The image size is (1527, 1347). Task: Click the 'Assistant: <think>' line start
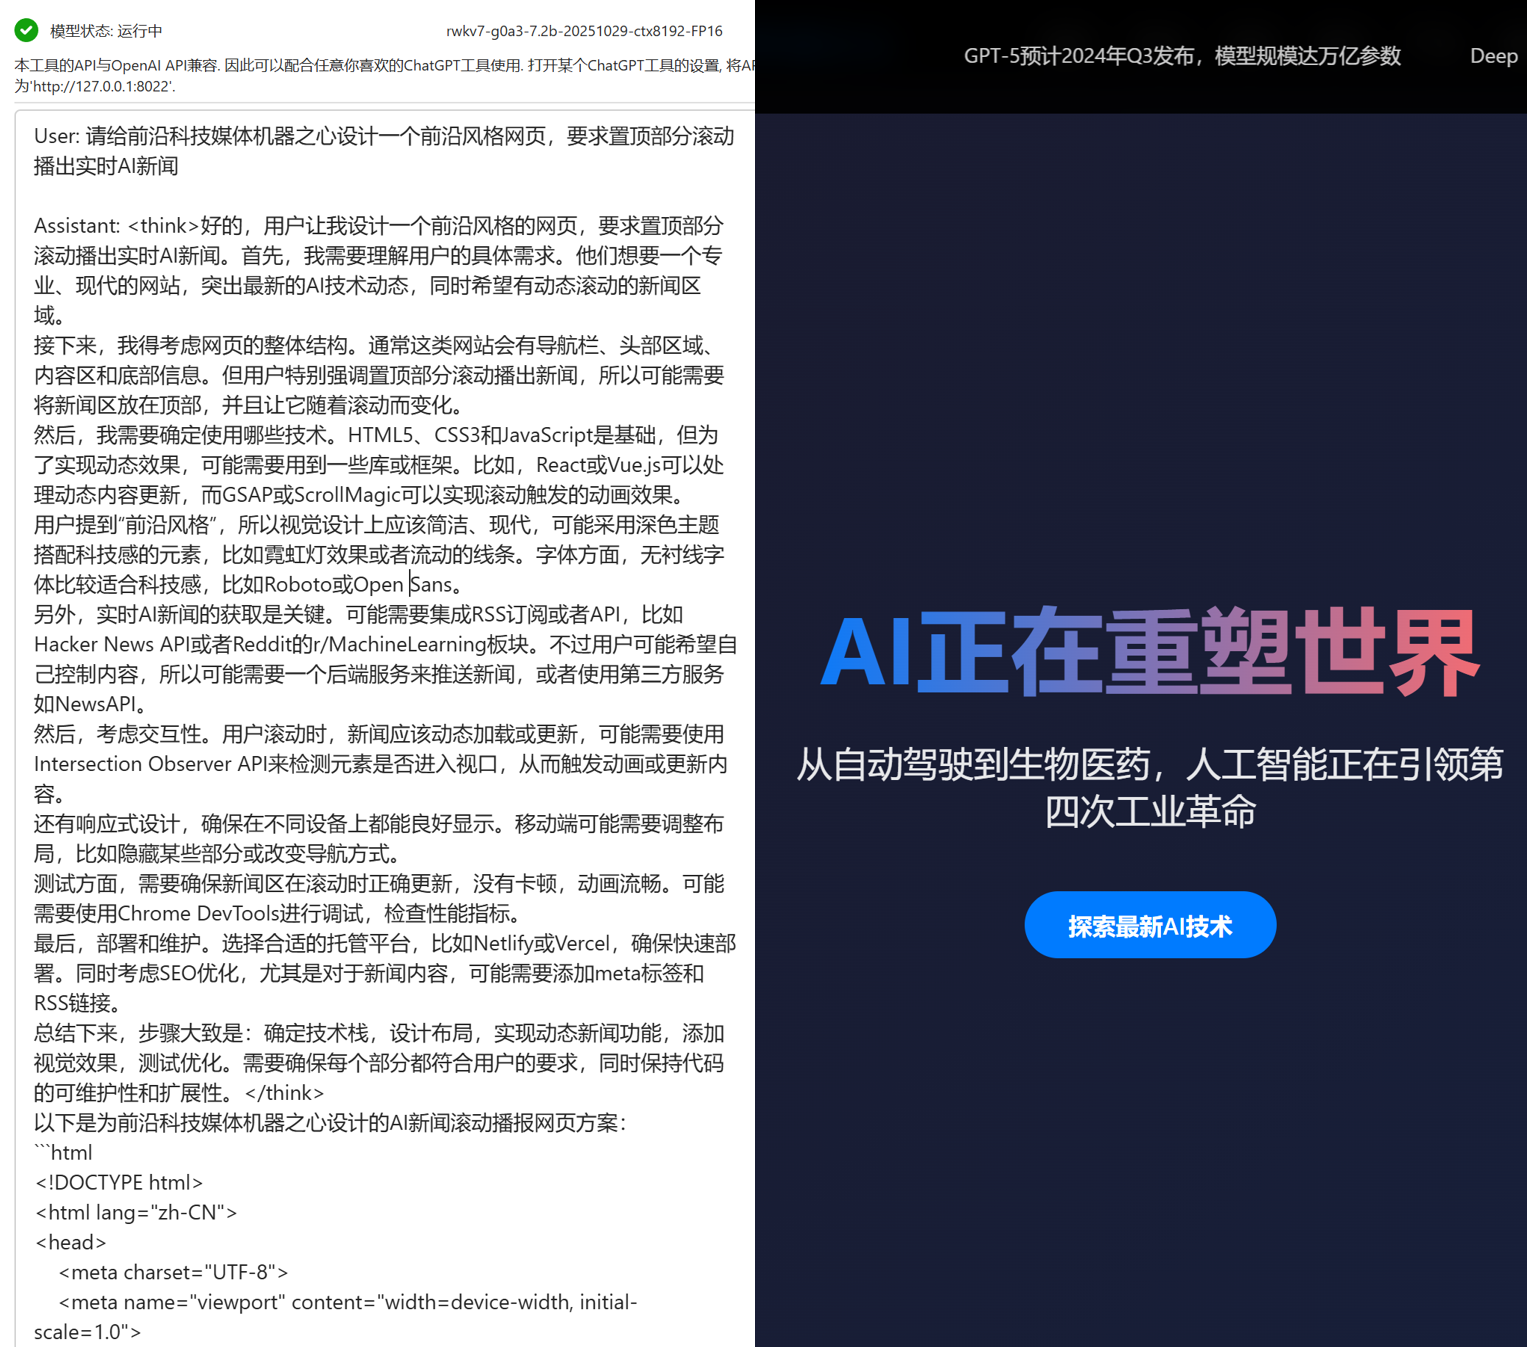pos(116,226)
